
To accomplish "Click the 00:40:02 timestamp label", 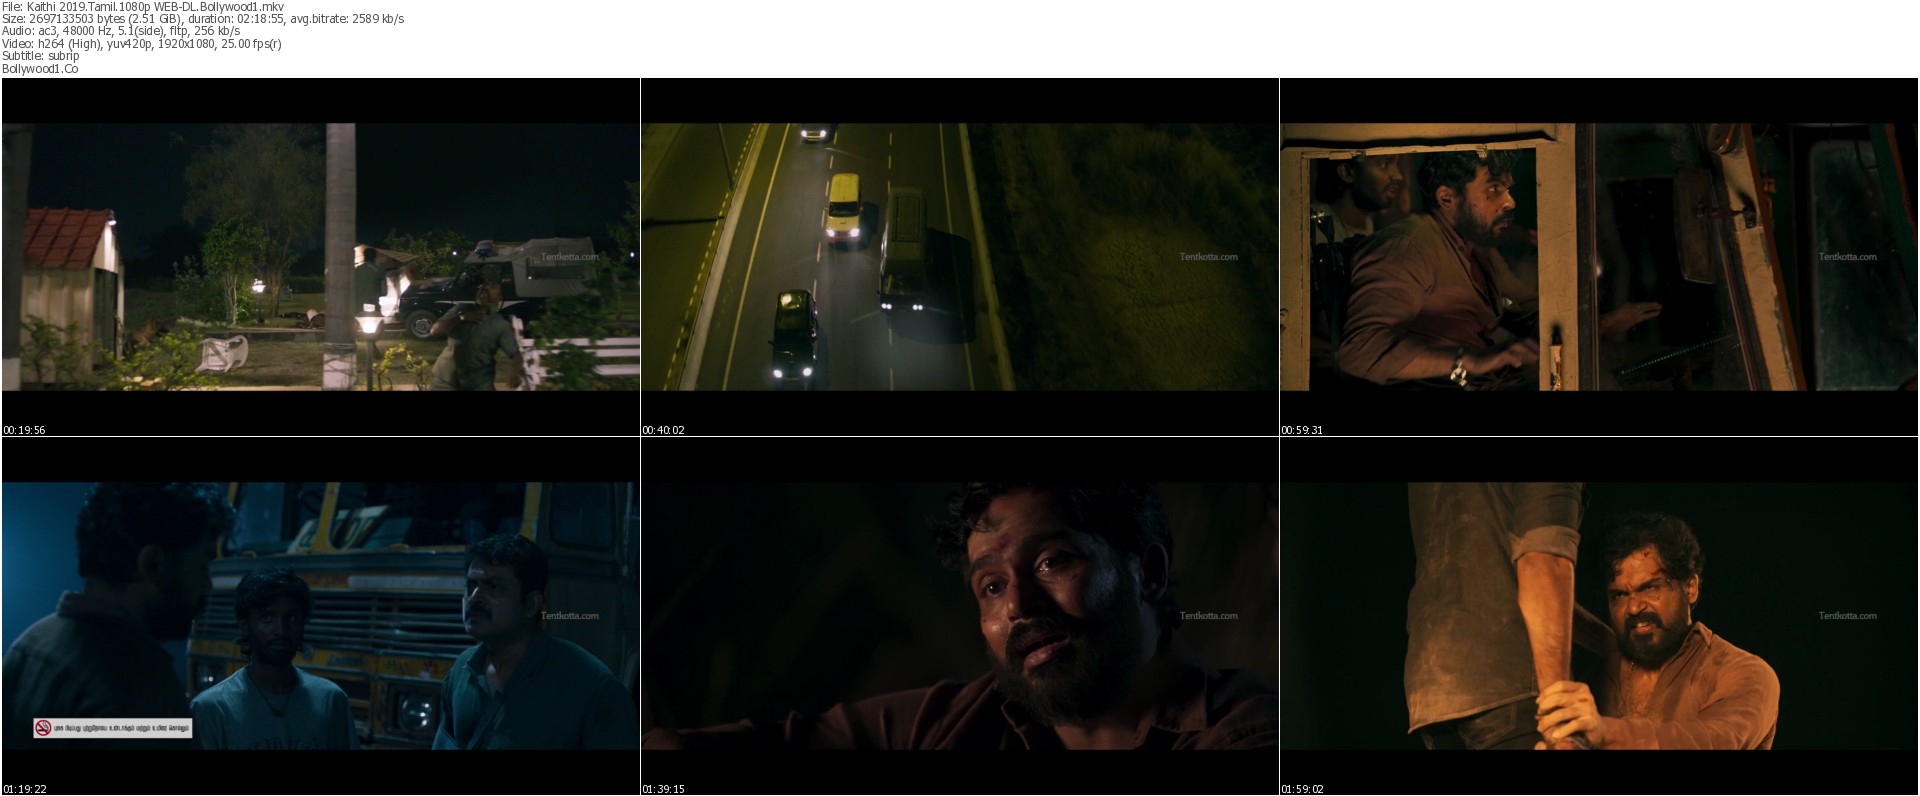I will 663,430.
